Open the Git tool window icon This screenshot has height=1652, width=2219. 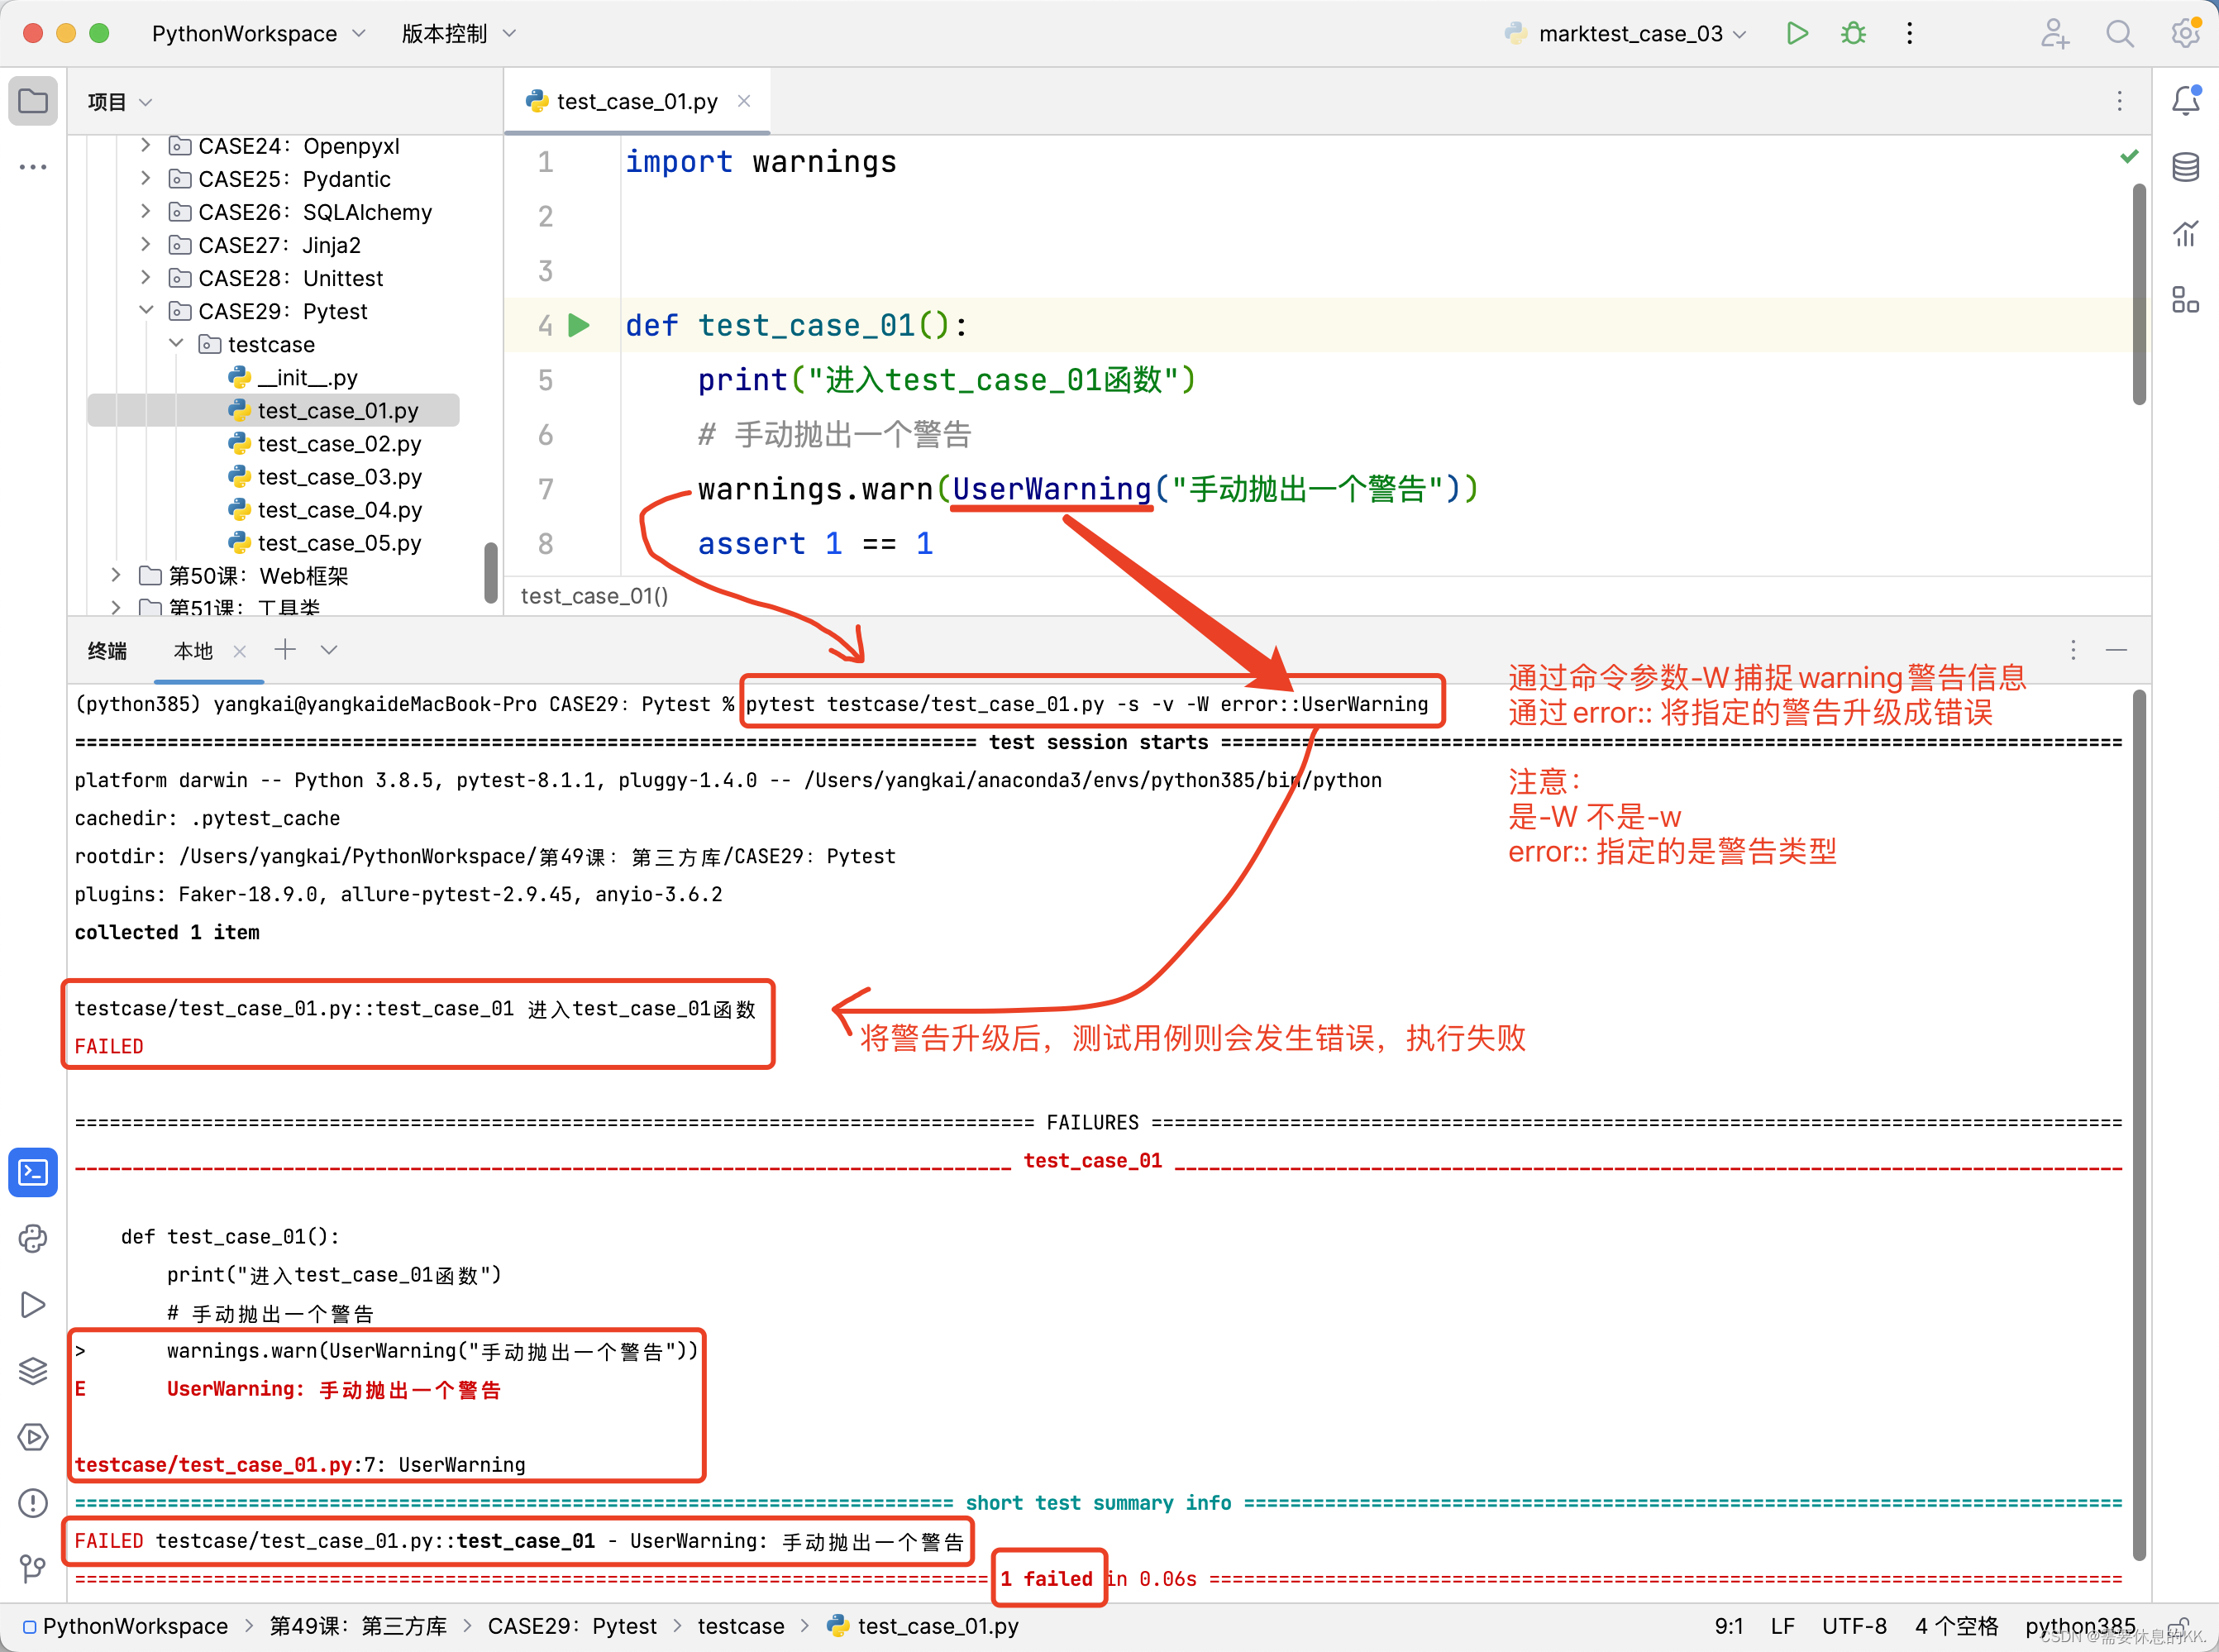(x=33, y=1568)
